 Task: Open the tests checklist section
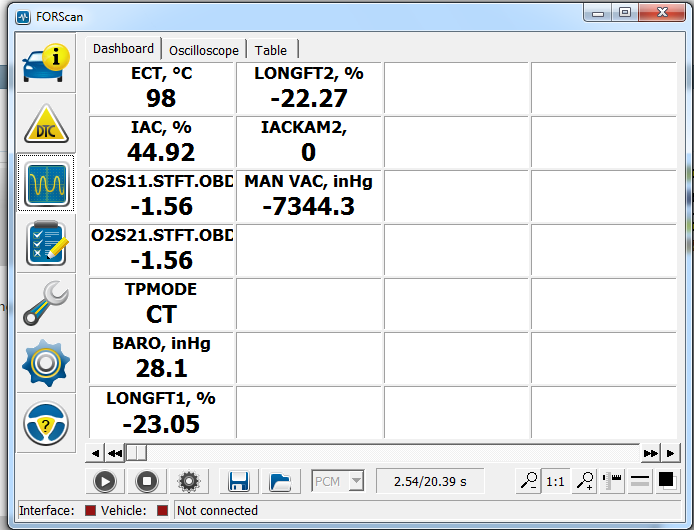coord(46,244)
